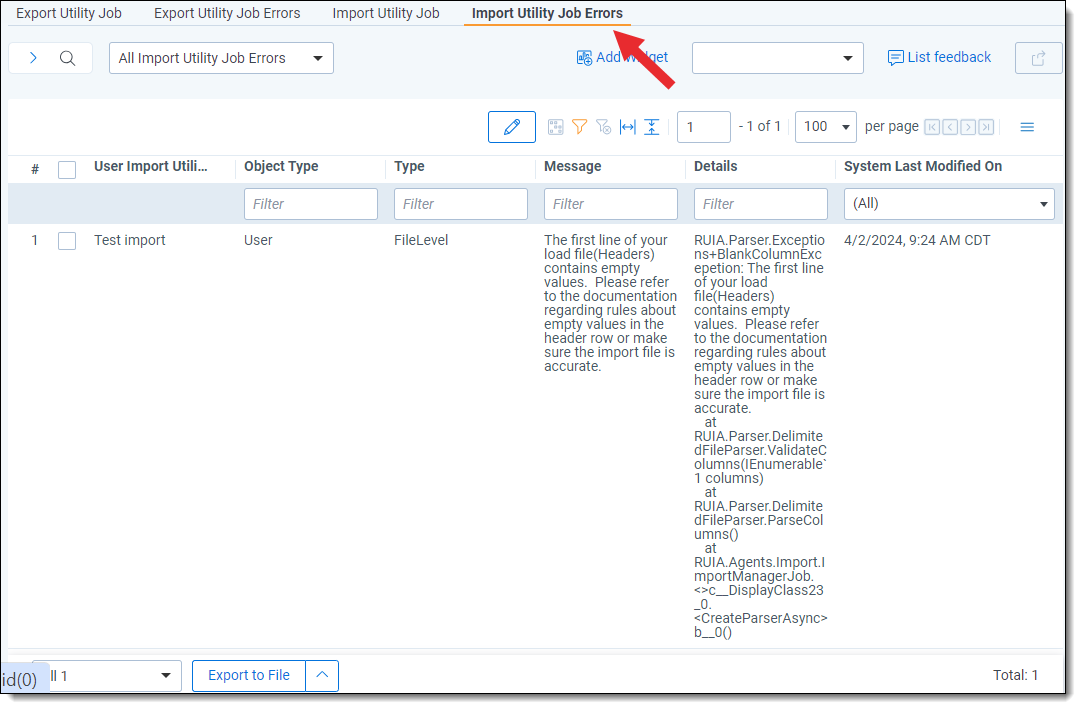Click the search magnifier icon
Image resolution: width=1081 pixels, height=709 pixels.
click(x=68, y=58)
